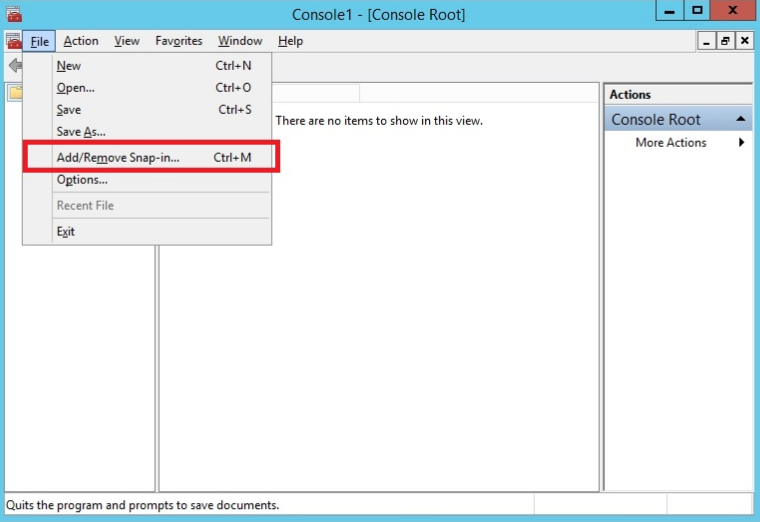Click Exit in the File menu
Image resolution: width=760 pixels, height=522 pixels.
coord(66,231)
